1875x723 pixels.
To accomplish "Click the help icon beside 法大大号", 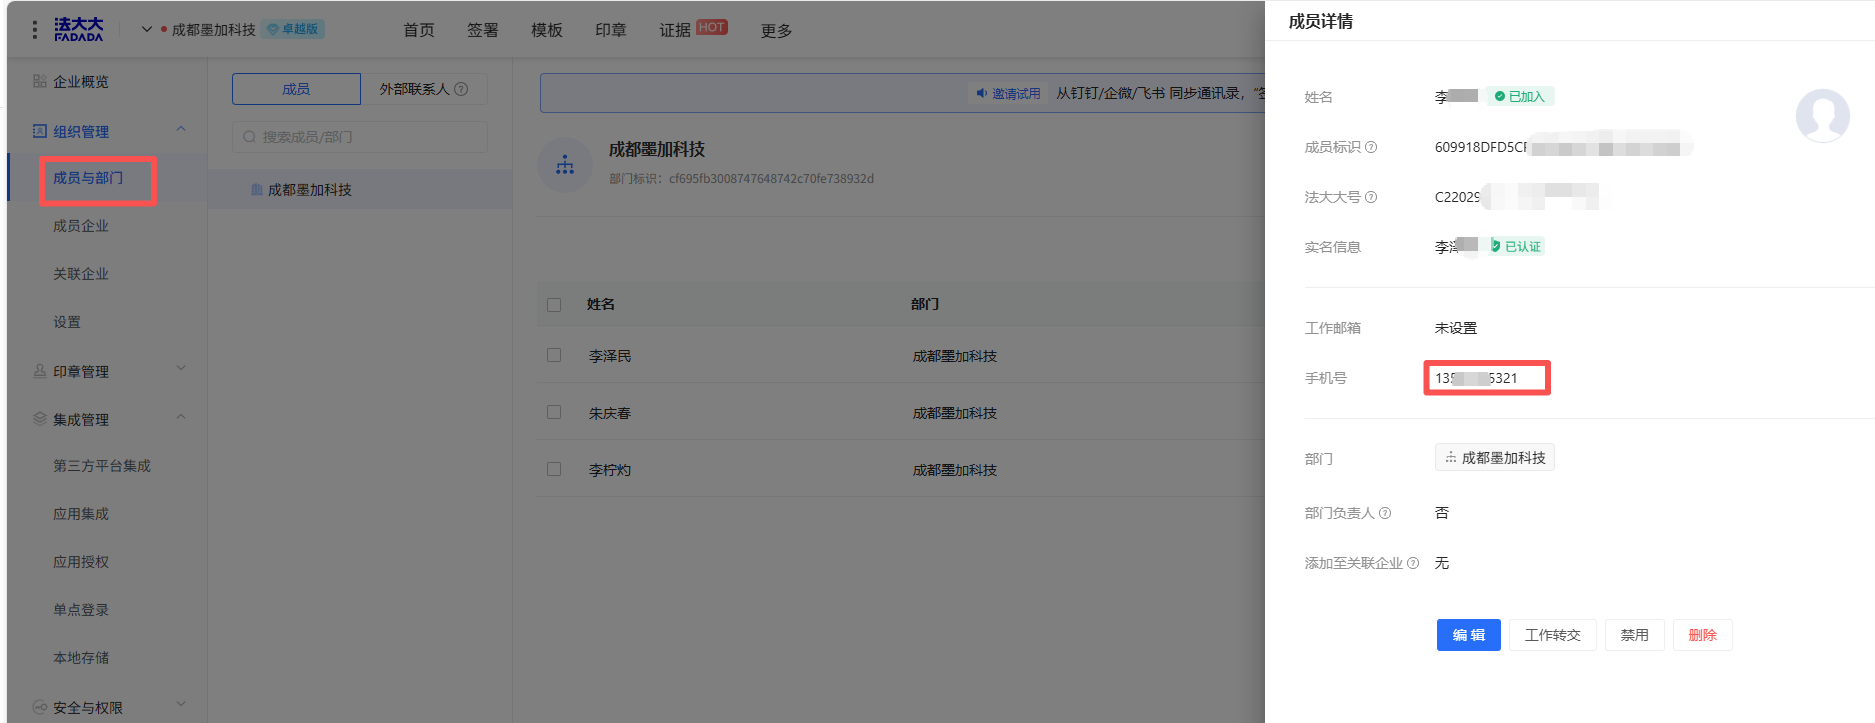I will point(1371,197).
